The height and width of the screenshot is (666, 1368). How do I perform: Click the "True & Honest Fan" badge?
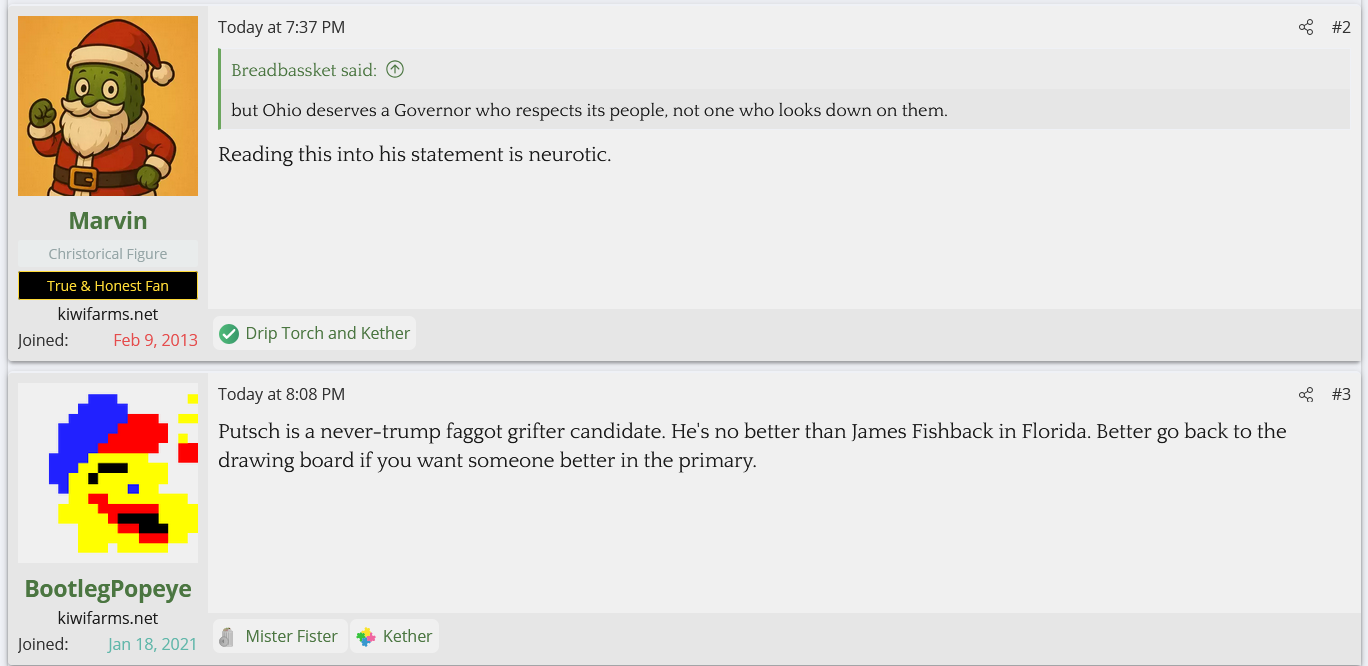[108, 286]
